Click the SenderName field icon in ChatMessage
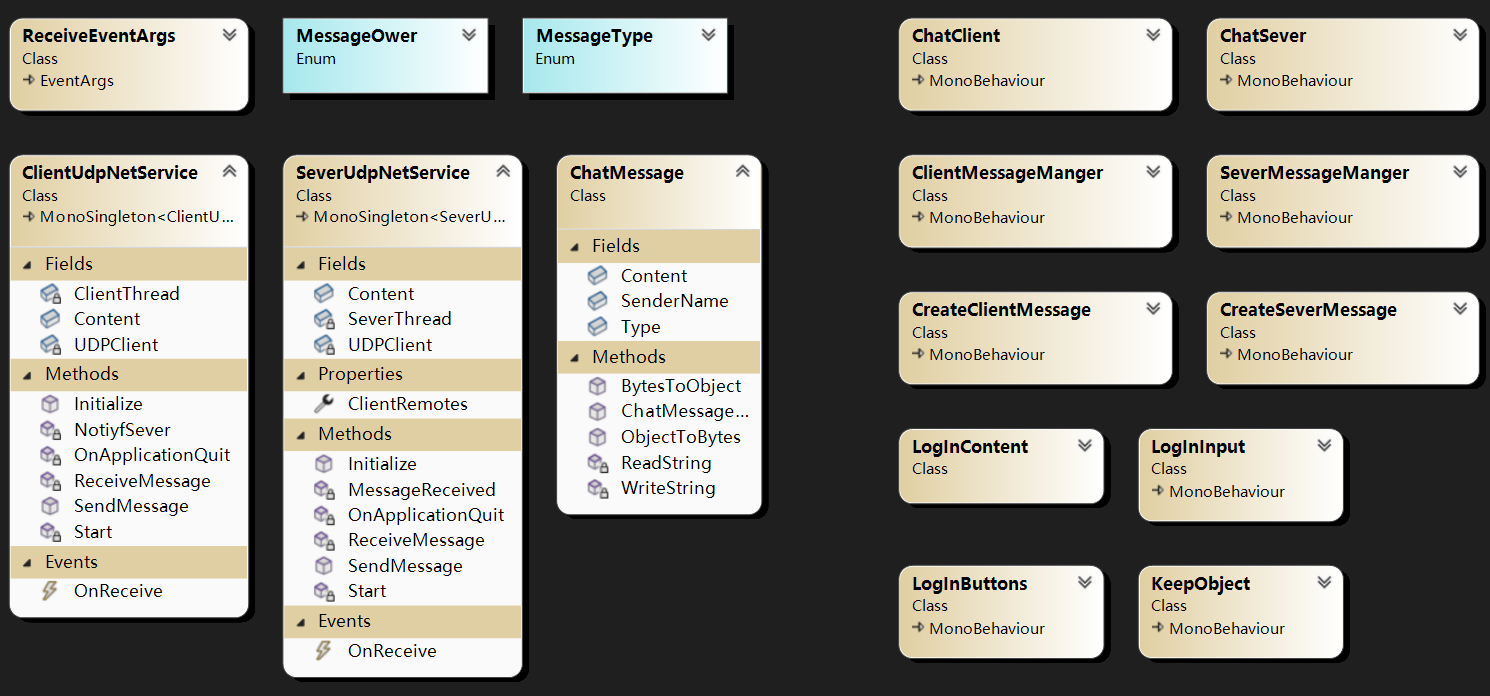Screen dimensions: 1490x696 coord(597,301)
